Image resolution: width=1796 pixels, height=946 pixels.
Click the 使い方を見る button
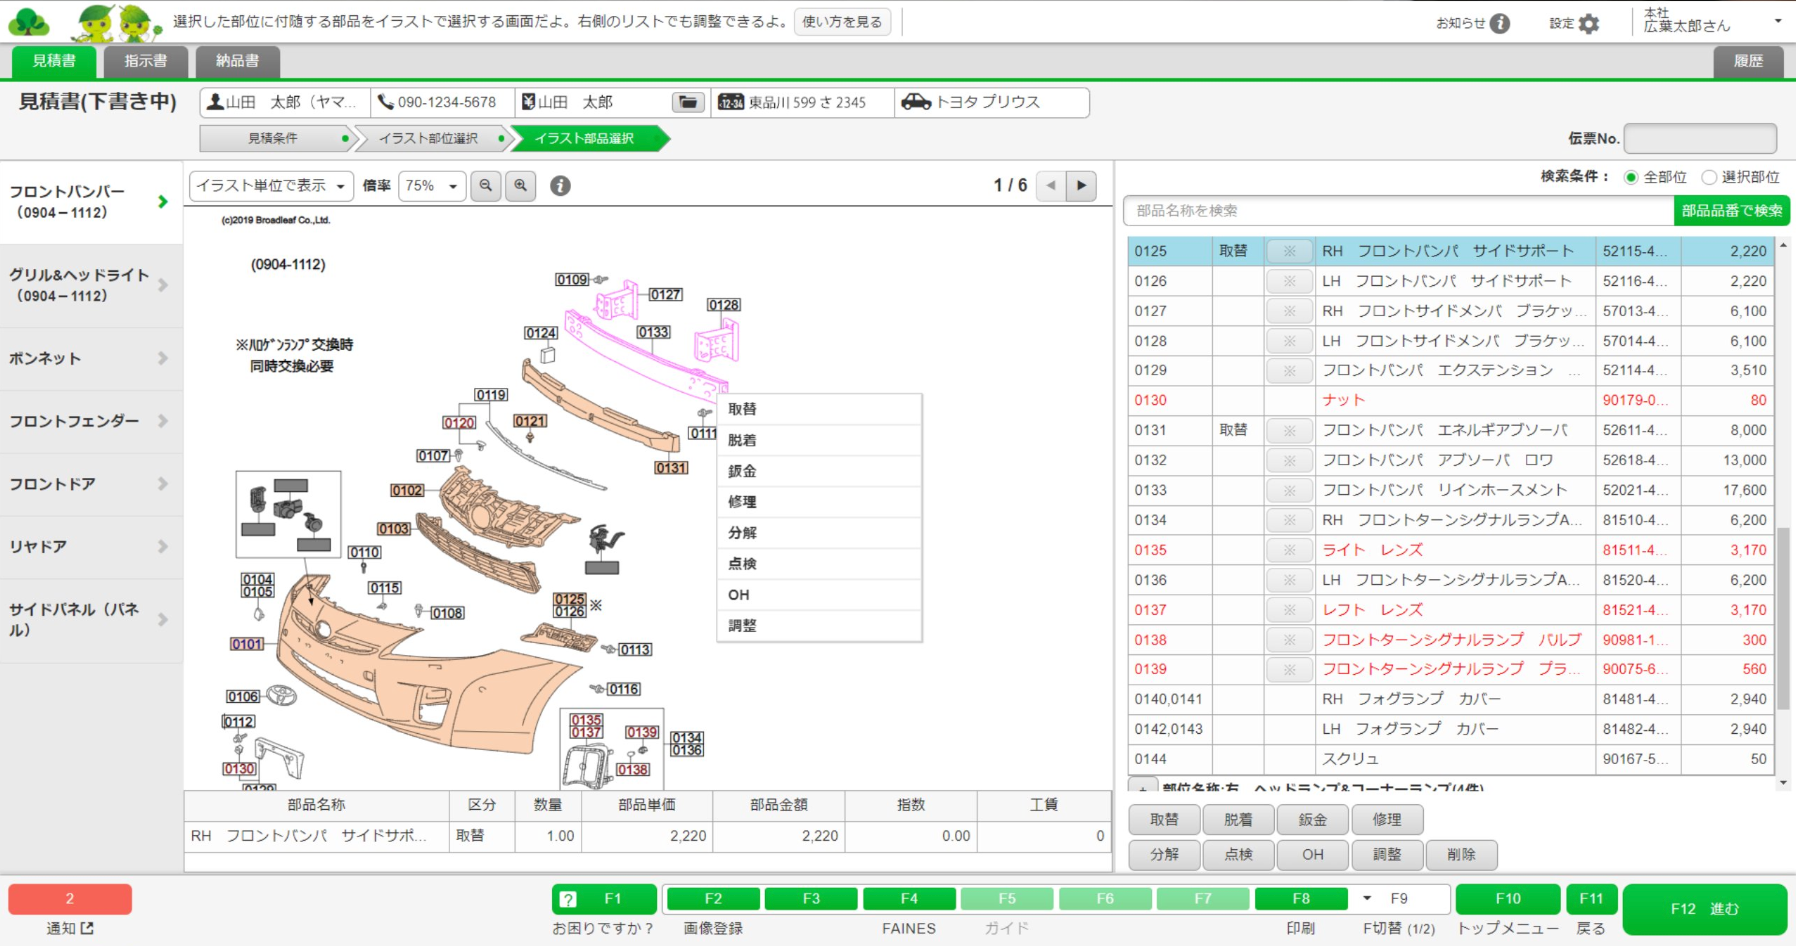click(842, 22)
